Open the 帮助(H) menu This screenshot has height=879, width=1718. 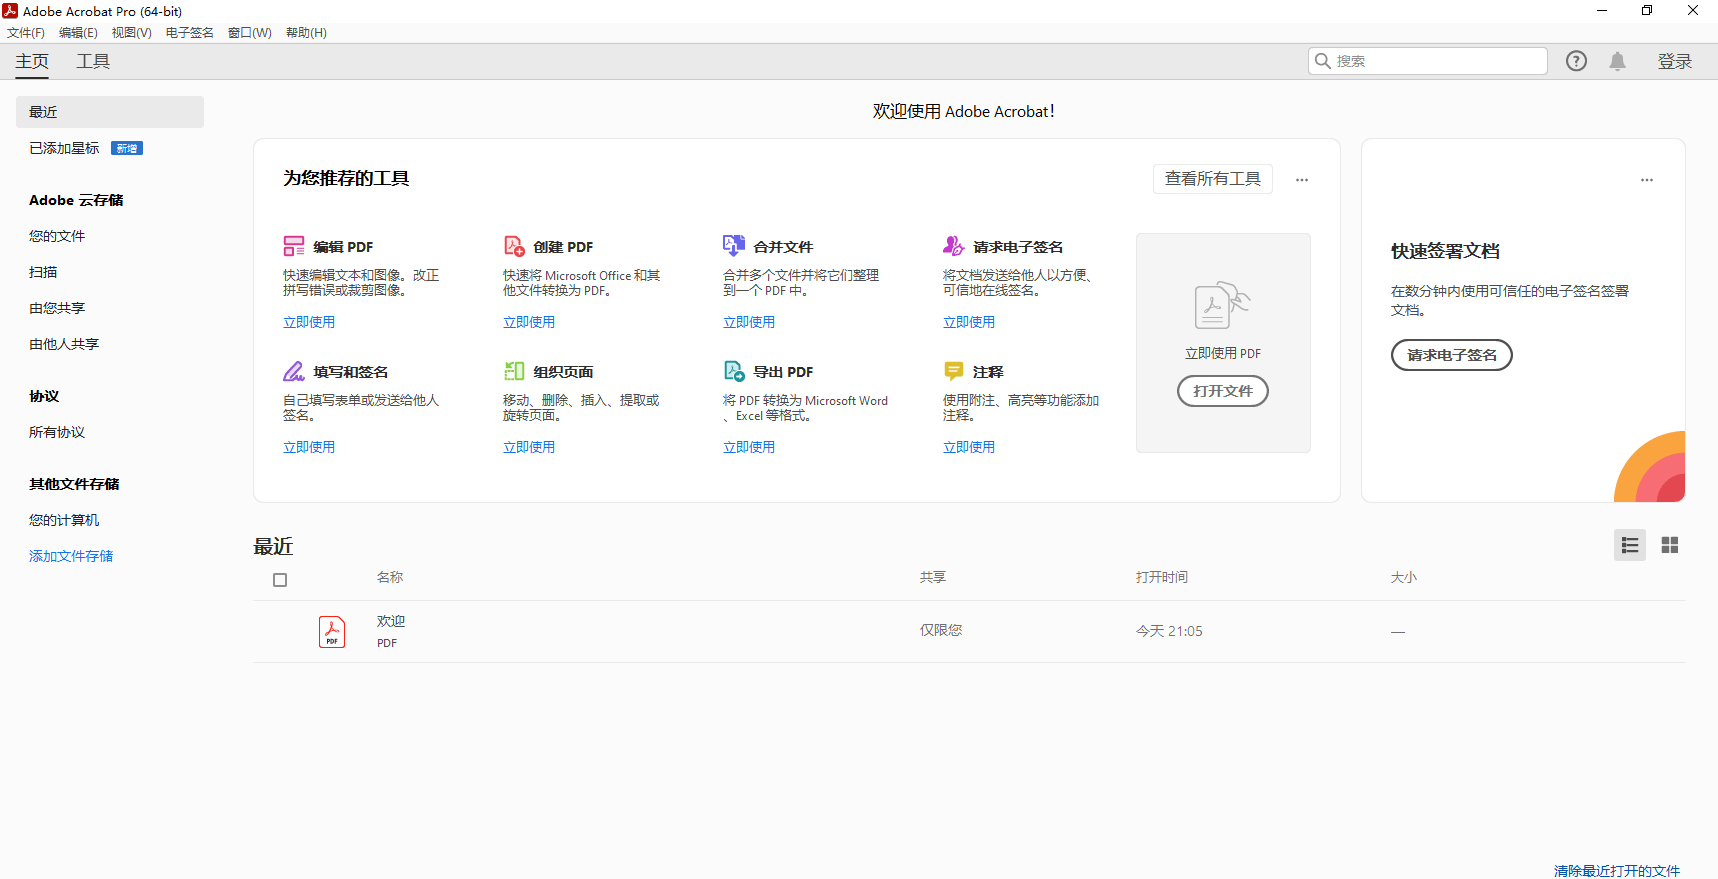click(306, 33)
